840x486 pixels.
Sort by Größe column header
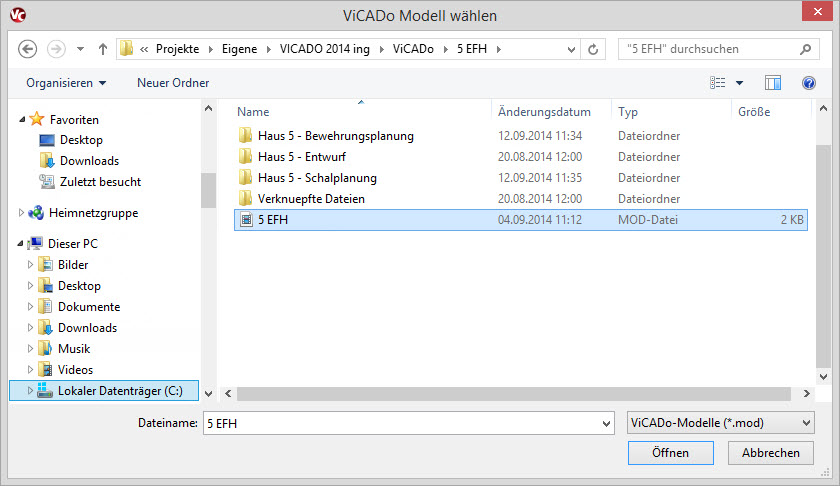click(x=754, y=112)
